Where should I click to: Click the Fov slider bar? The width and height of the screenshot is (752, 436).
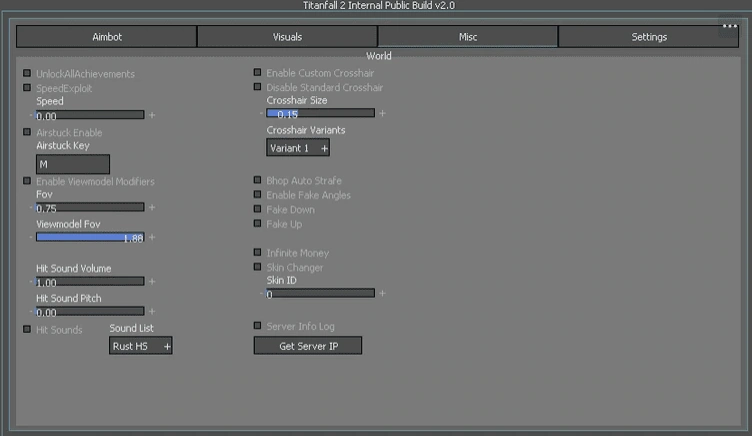coord(90,207)
